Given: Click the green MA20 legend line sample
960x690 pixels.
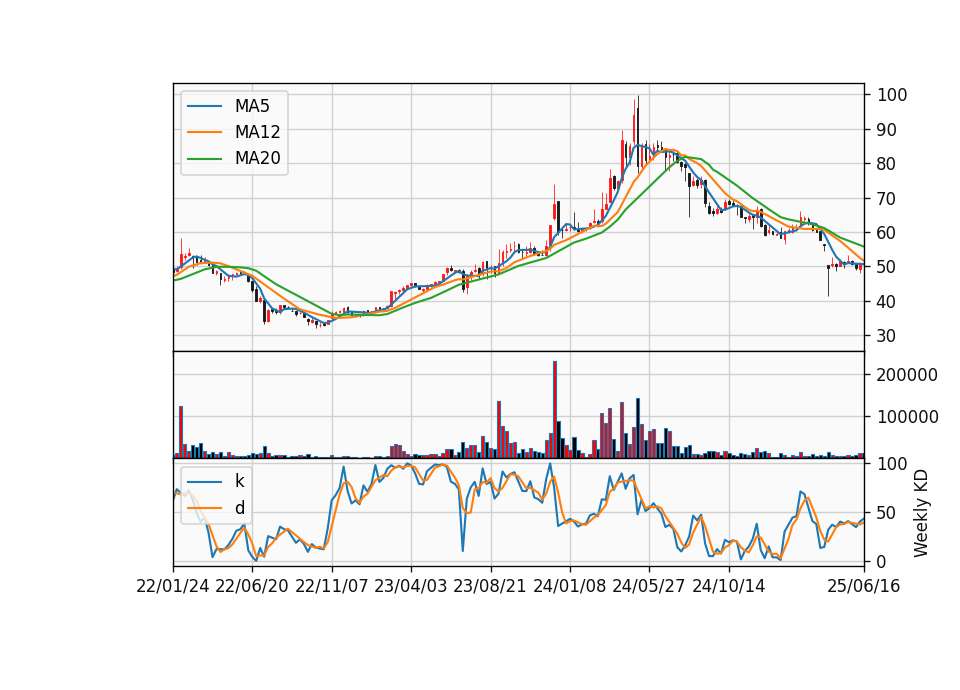Looking at the screenshot, I should (204, 158).
